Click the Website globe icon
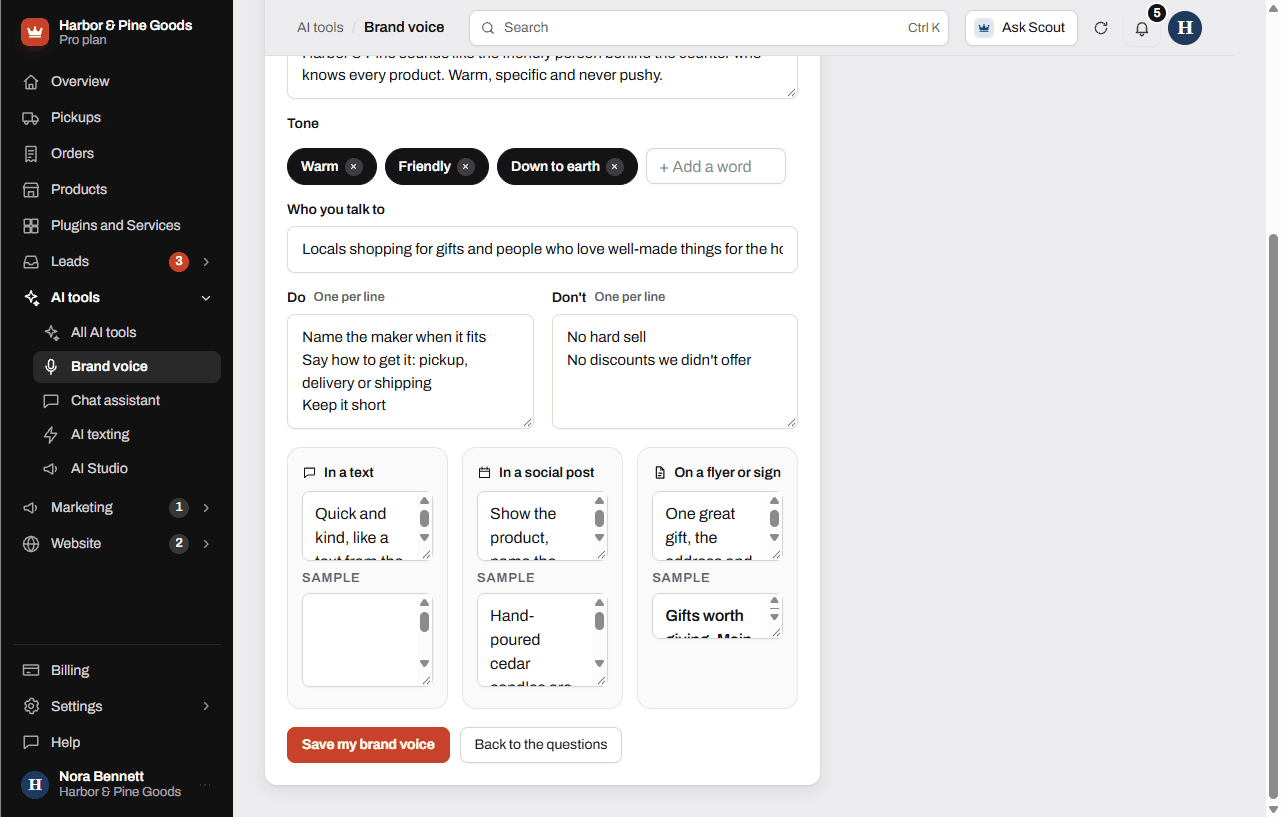 31,544
